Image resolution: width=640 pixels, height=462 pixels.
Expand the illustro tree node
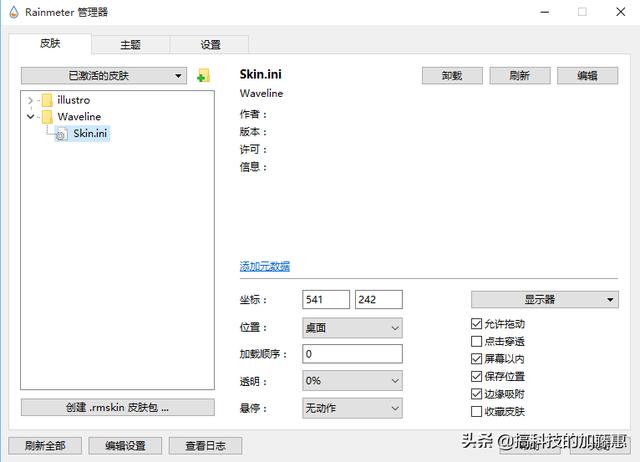30,100
